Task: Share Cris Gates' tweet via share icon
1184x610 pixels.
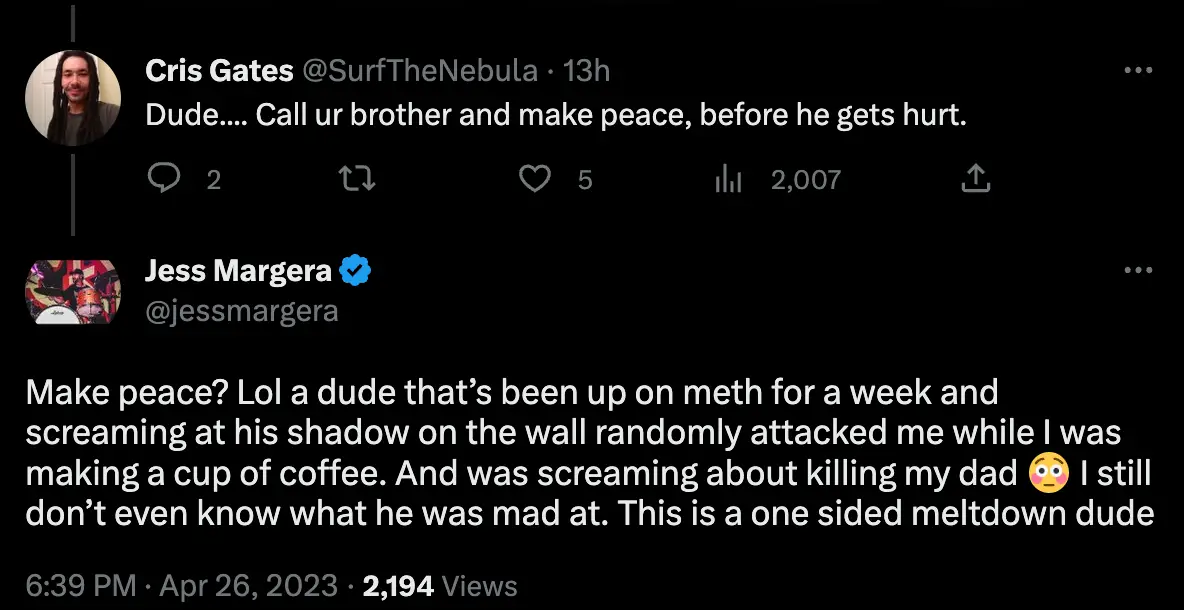Action: click(x=975, y=179)
